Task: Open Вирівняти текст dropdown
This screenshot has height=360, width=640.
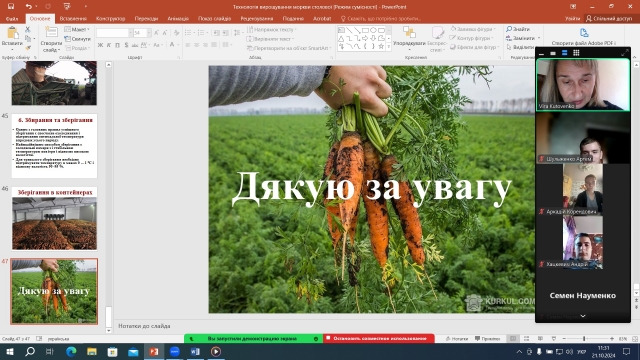Action: tap(270, 39)
